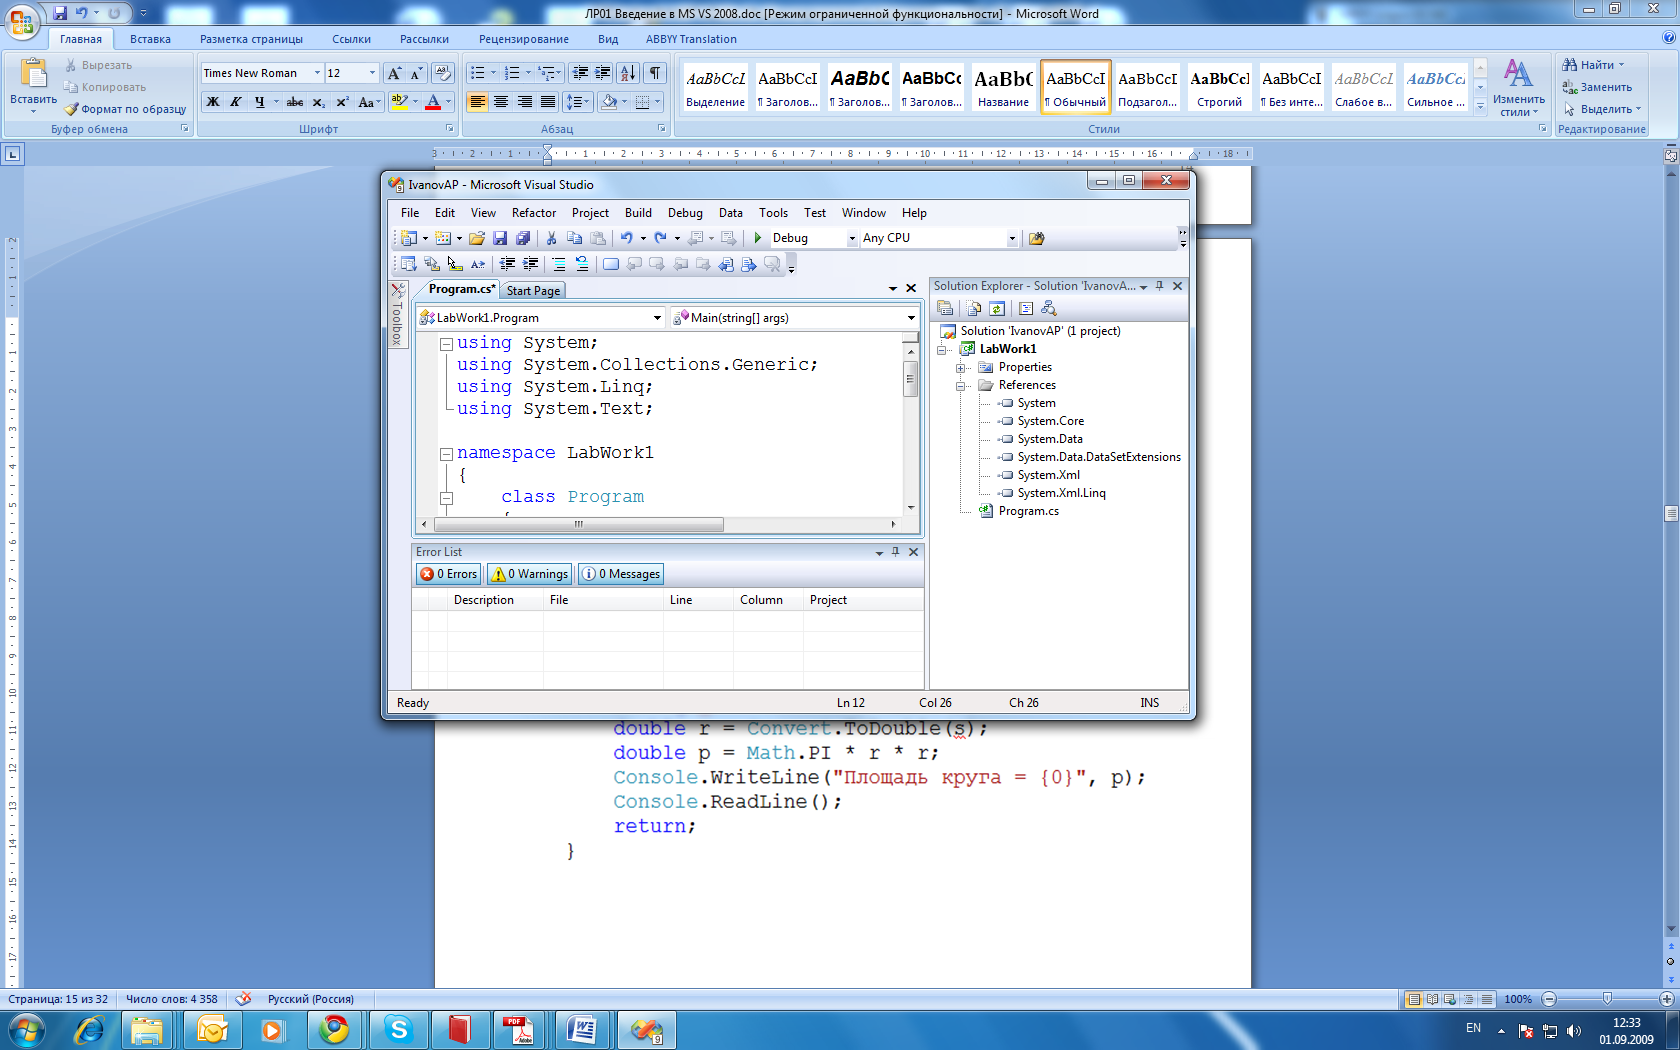1680x1050 pixels.
Task: Click the Word zoom slider handle
Action: pyautogui.click(x=1606, y=999)
